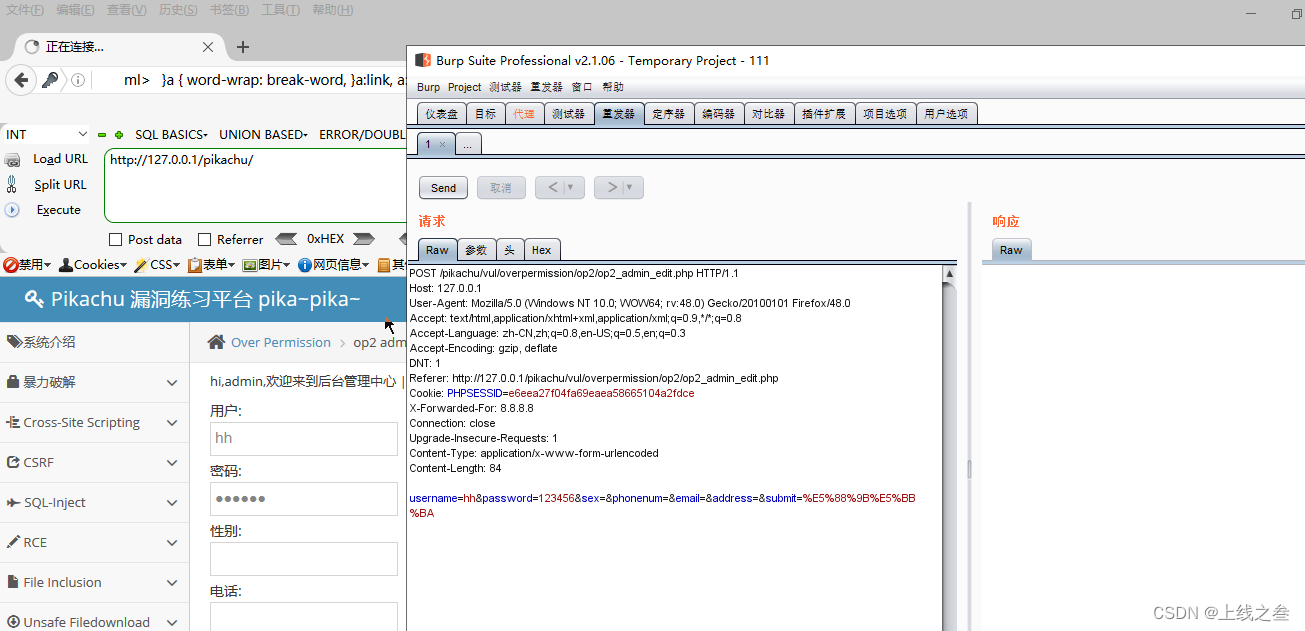Screen dimensions: 1305x631
Task: Switch to Burp 目标 tab
Action: pos(485,114)
